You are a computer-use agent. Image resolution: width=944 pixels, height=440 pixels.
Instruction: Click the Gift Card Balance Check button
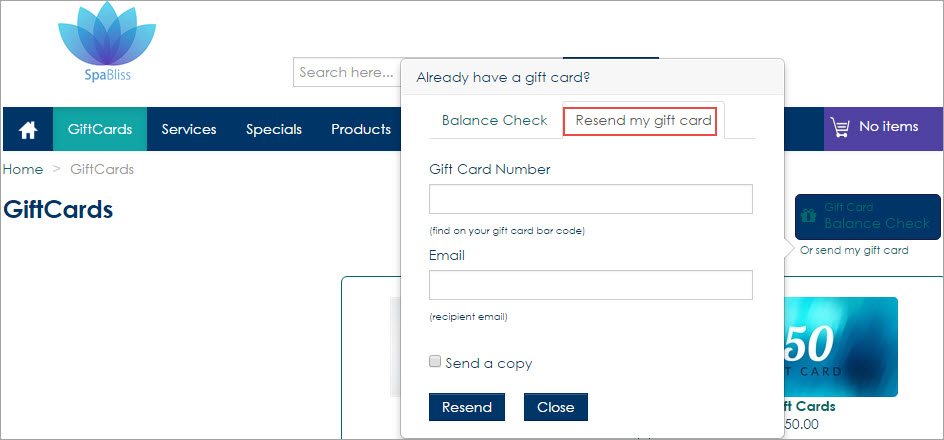click(x=868, y=217)
